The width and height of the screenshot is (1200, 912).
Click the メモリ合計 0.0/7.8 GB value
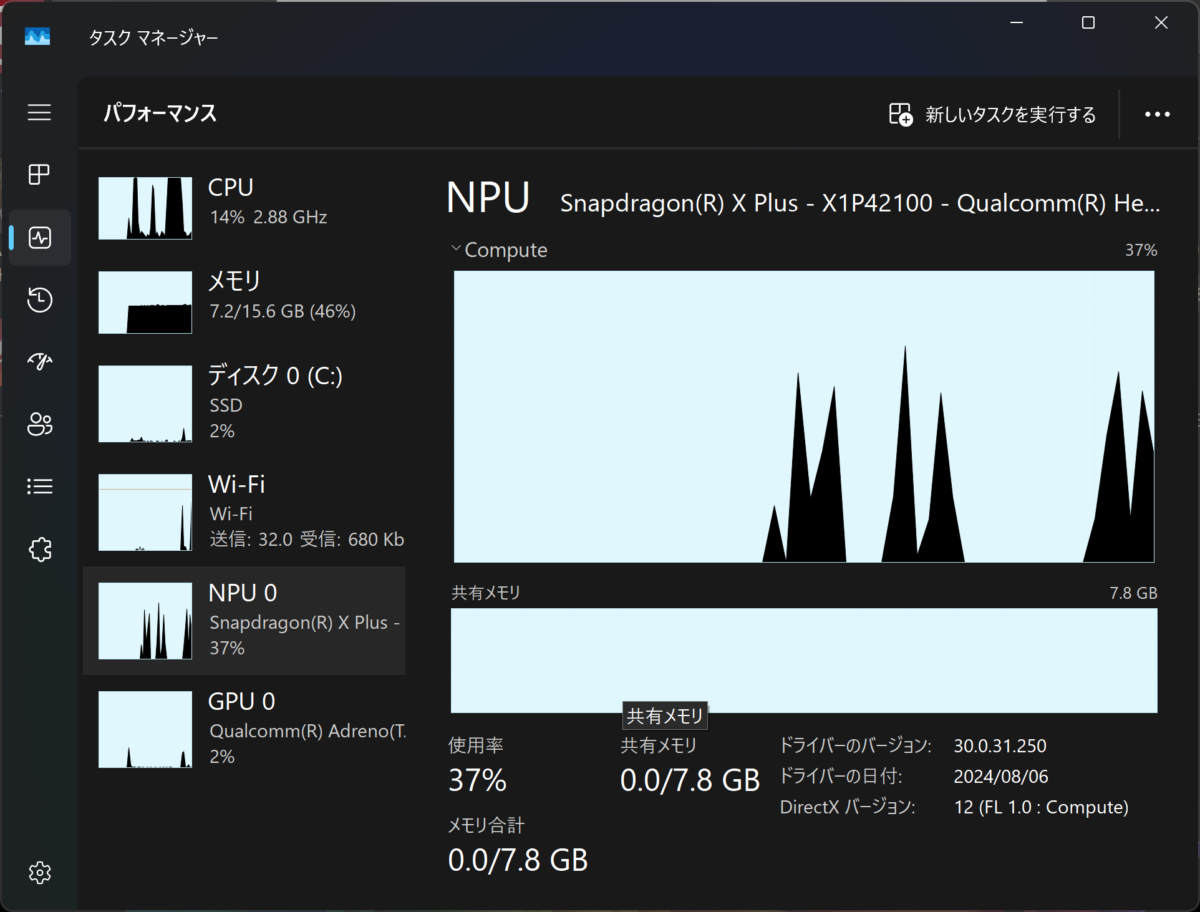(x=517, y=859)
